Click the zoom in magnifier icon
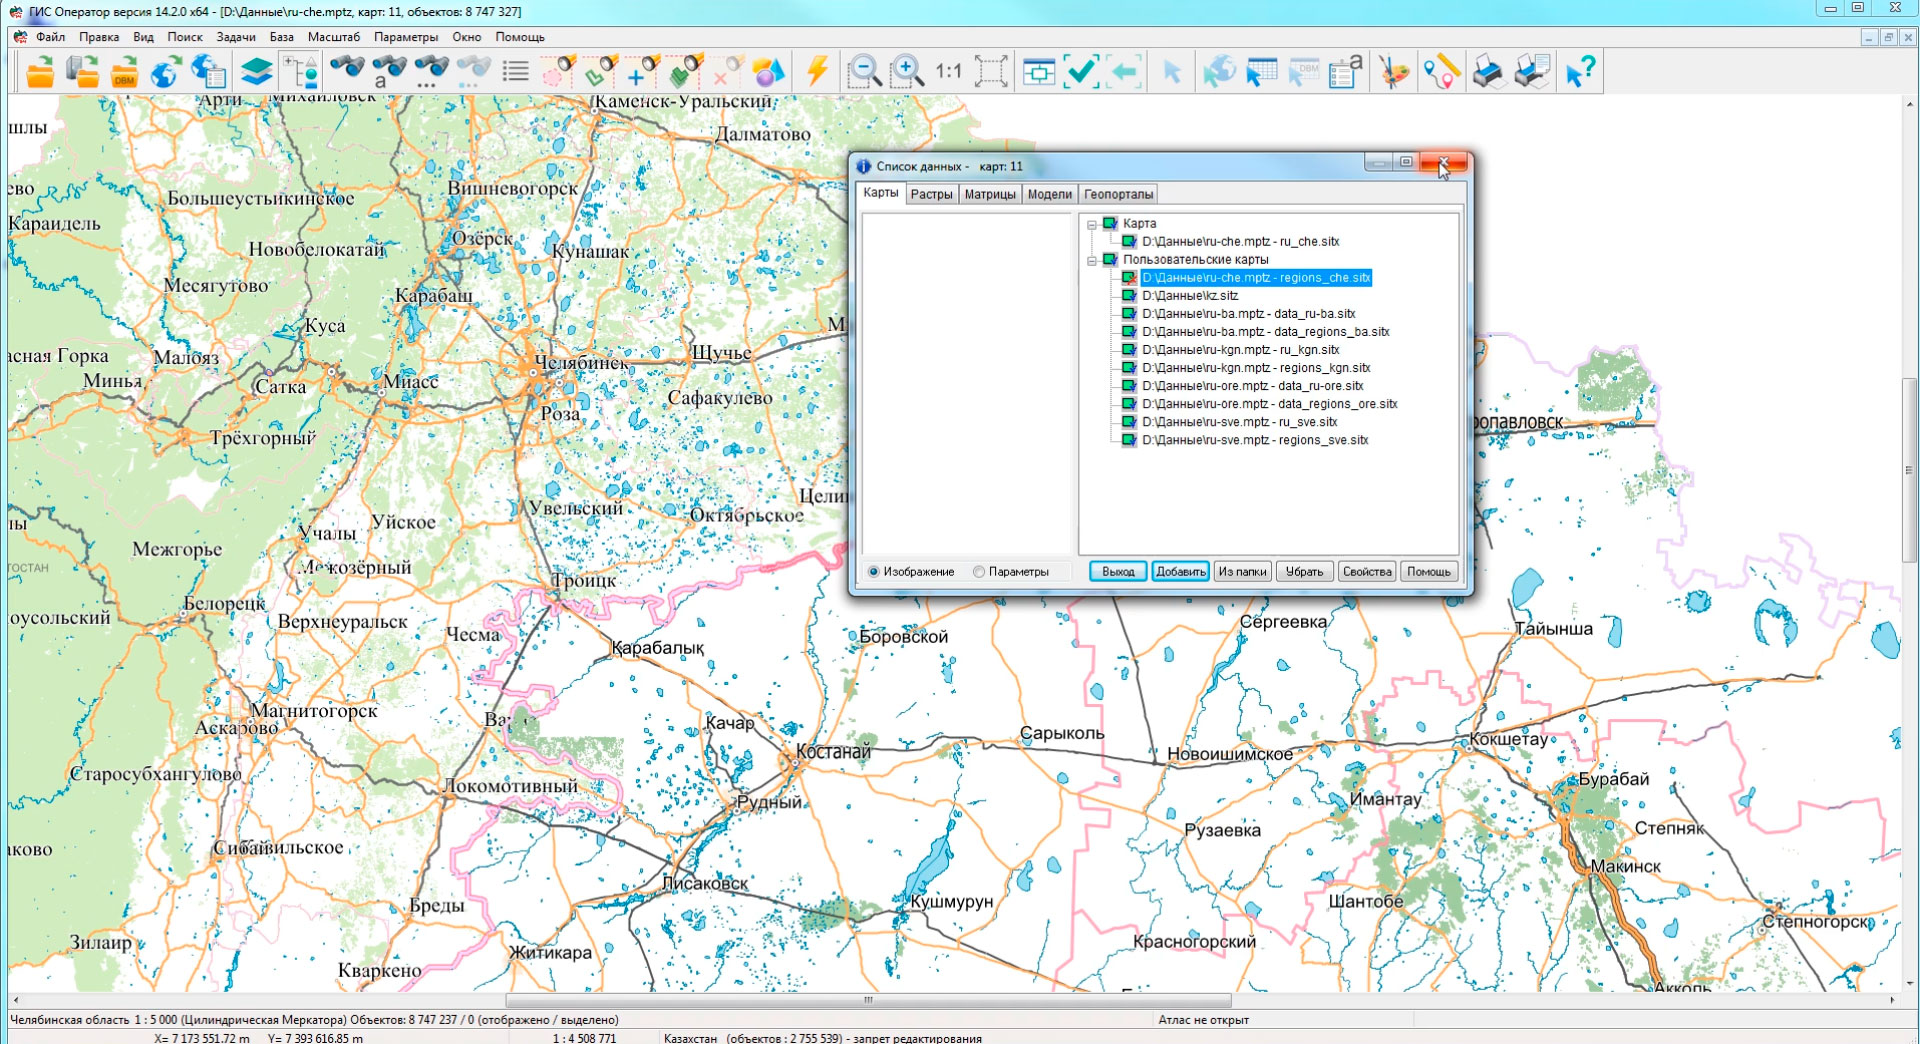The height and width of the screenshot is (1044, 1920). coord(906,72)
